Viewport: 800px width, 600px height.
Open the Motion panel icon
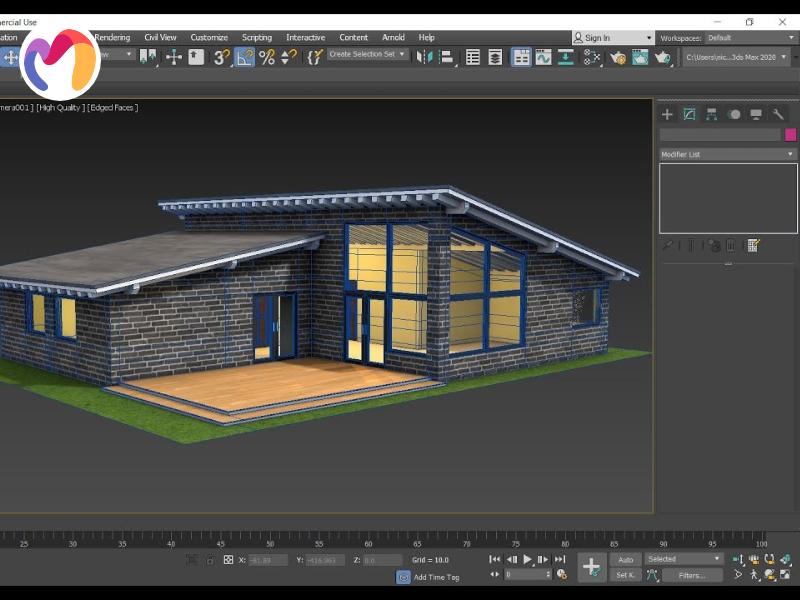pyautogui.click(x=734, y=114)
